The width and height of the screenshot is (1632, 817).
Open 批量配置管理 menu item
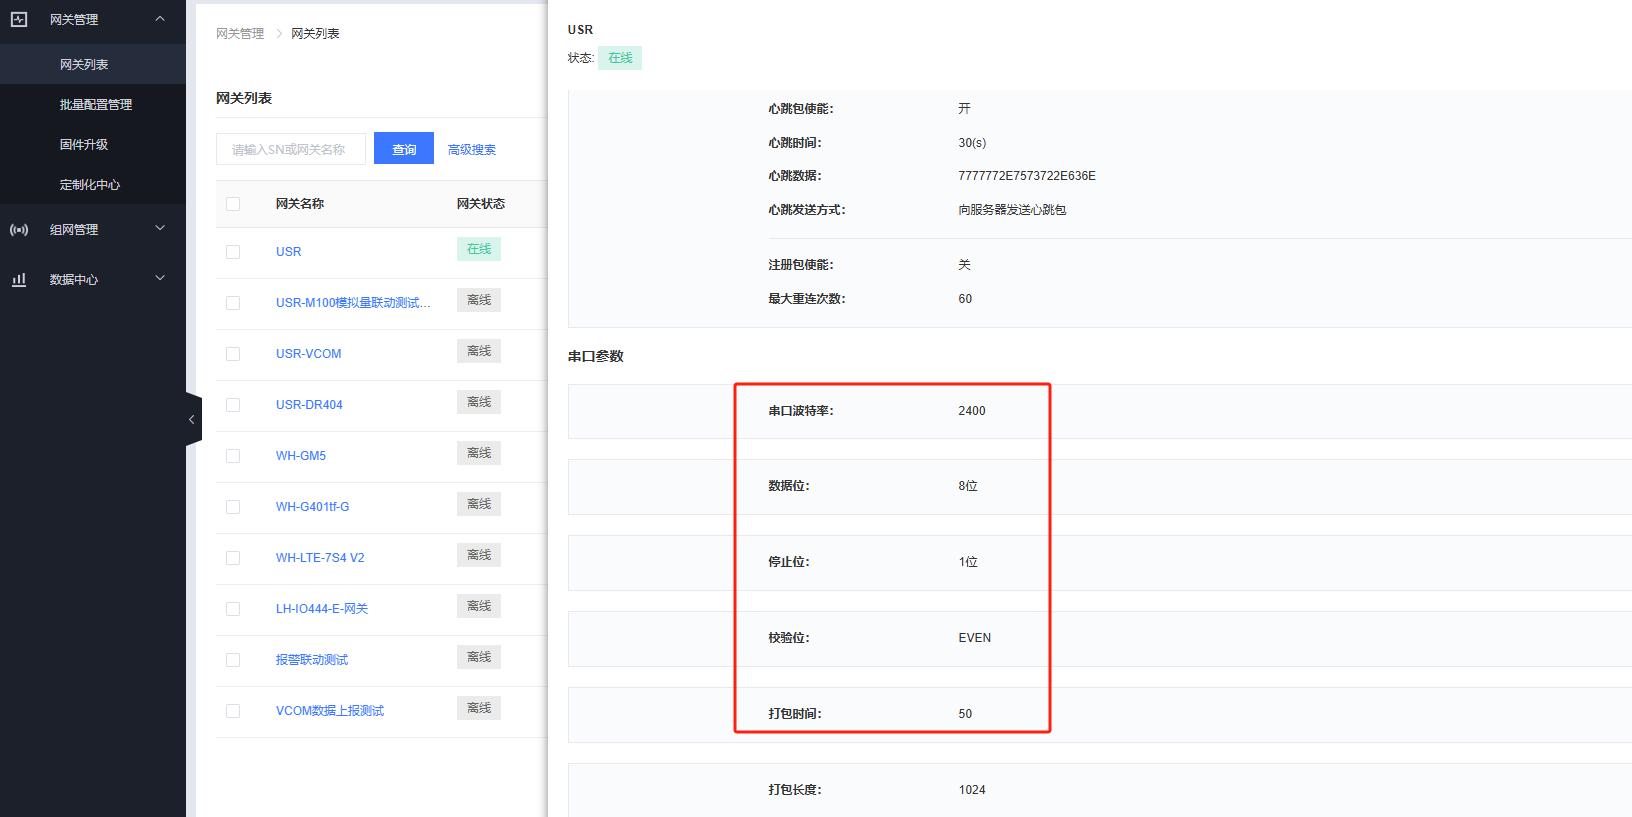coord(96,105)
